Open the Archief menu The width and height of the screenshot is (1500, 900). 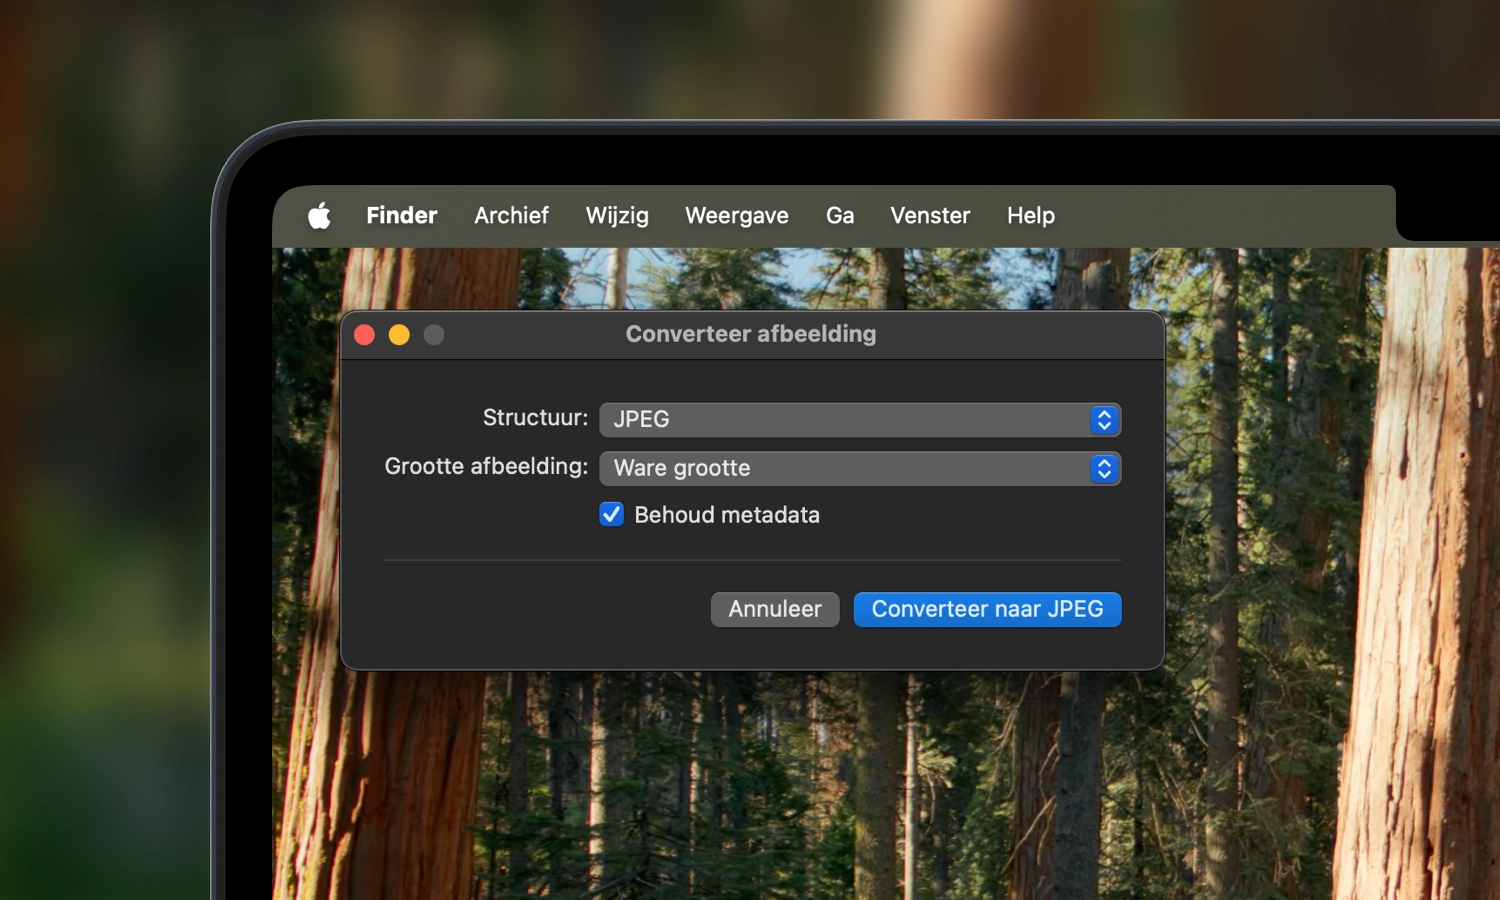(x=511, y=215)
